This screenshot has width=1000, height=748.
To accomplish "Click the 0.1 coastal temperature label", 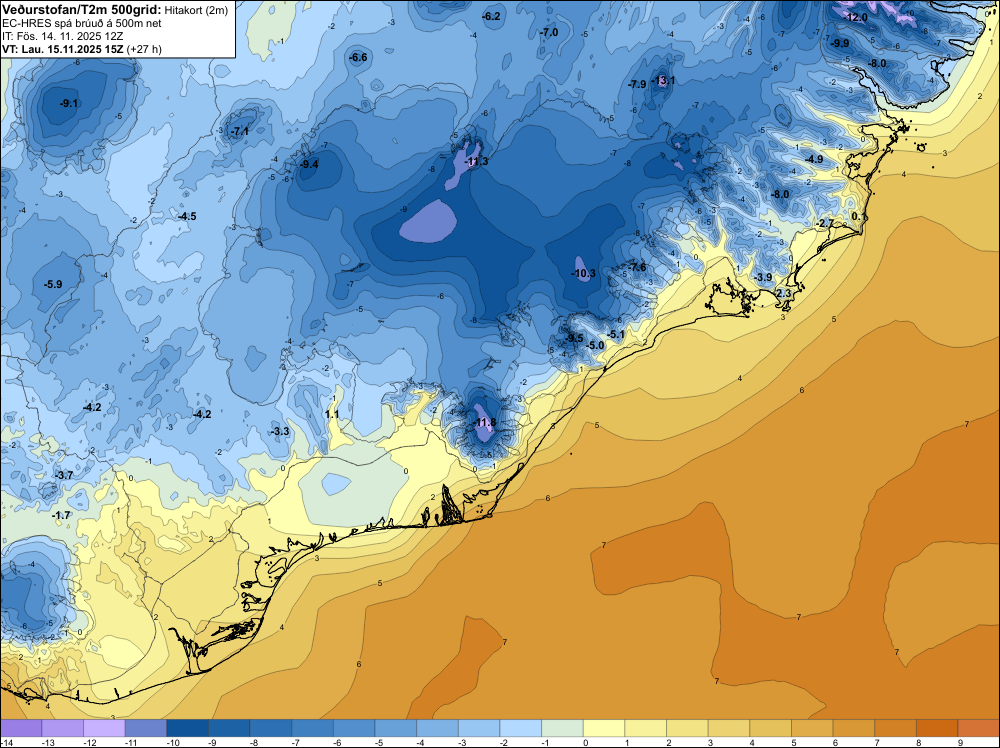I will tap(859, 217).
